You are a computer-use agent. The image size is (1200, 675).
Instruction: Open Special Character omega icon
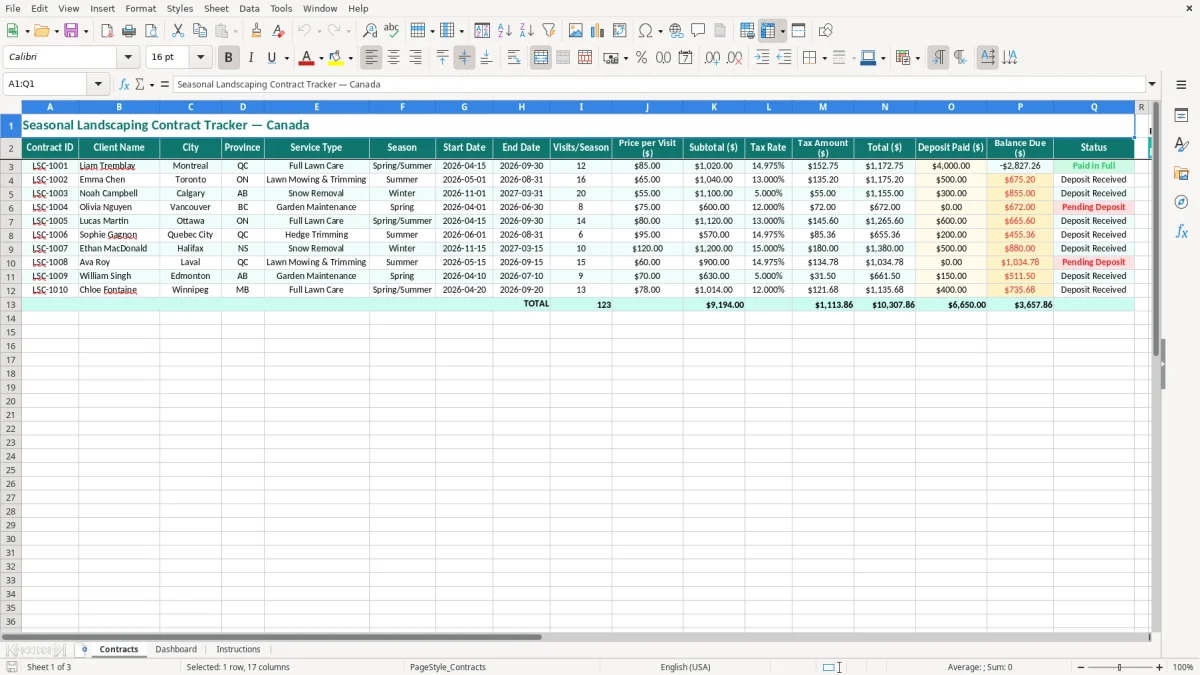645,31
